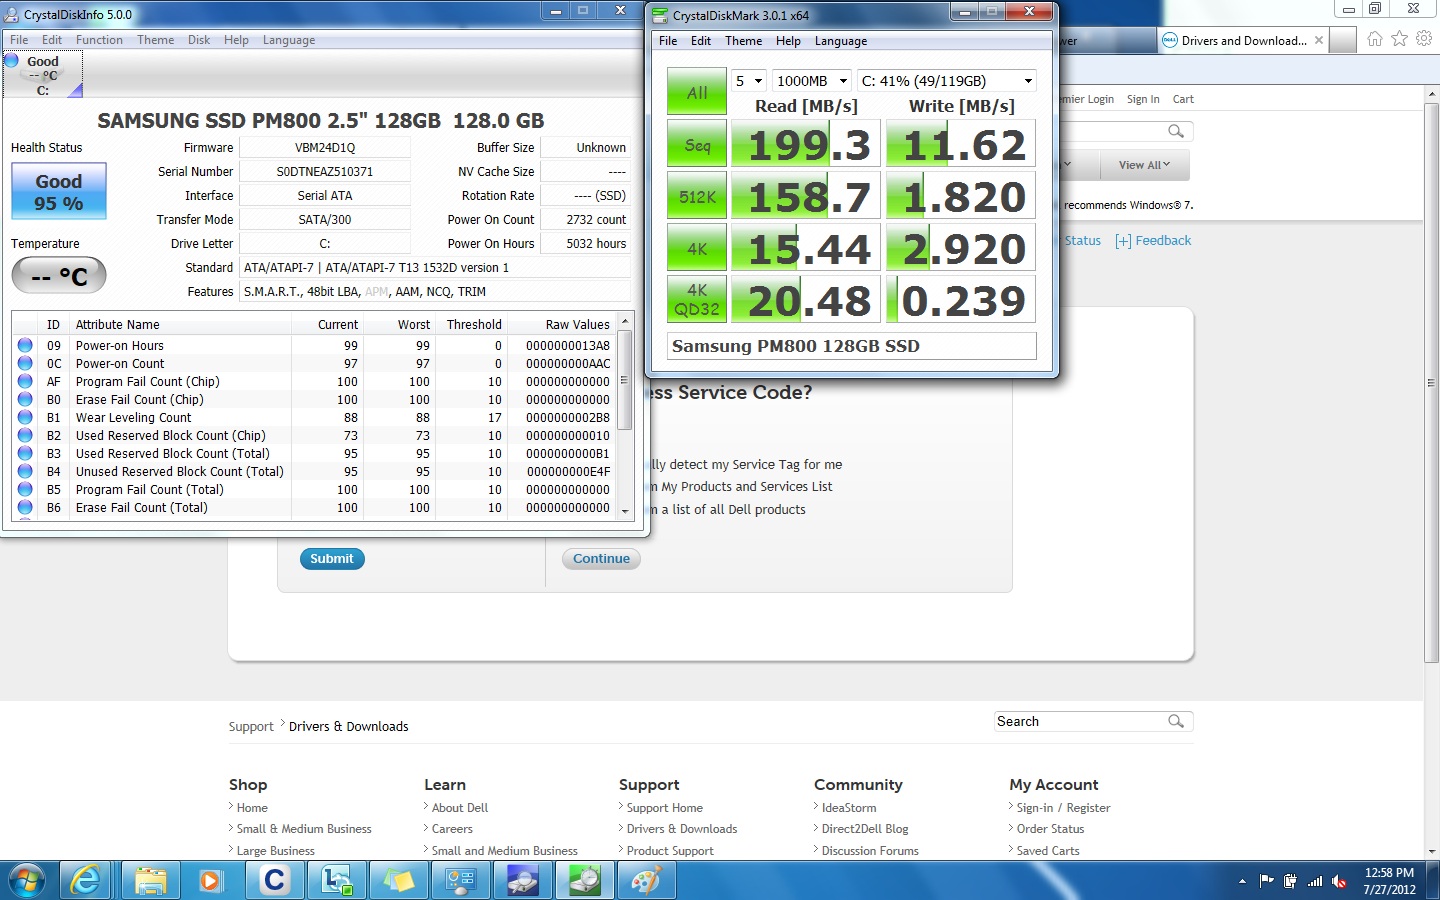Open the Theme menu in CrystalDiskMark
The width and height of the screenshot is (1440, 900).
click(x=743, y=41)
